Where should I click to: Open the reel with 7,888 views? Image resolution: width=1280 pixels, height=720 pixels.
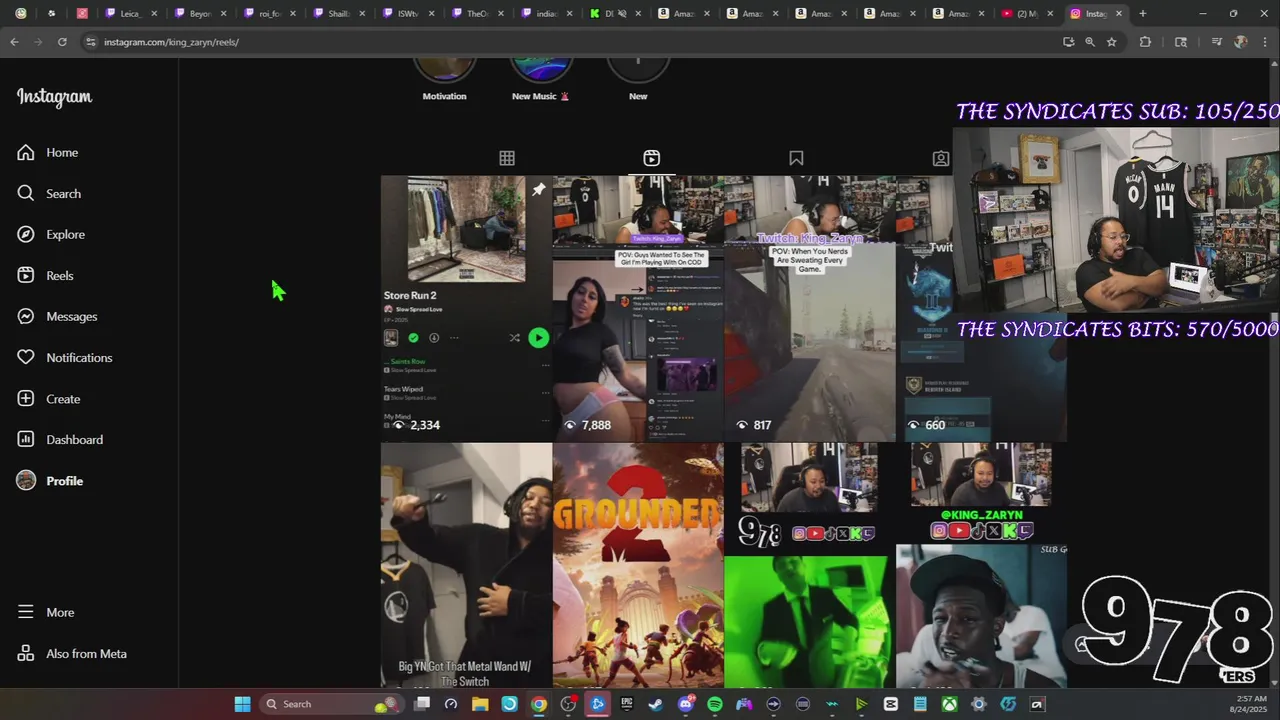[638, 308]
